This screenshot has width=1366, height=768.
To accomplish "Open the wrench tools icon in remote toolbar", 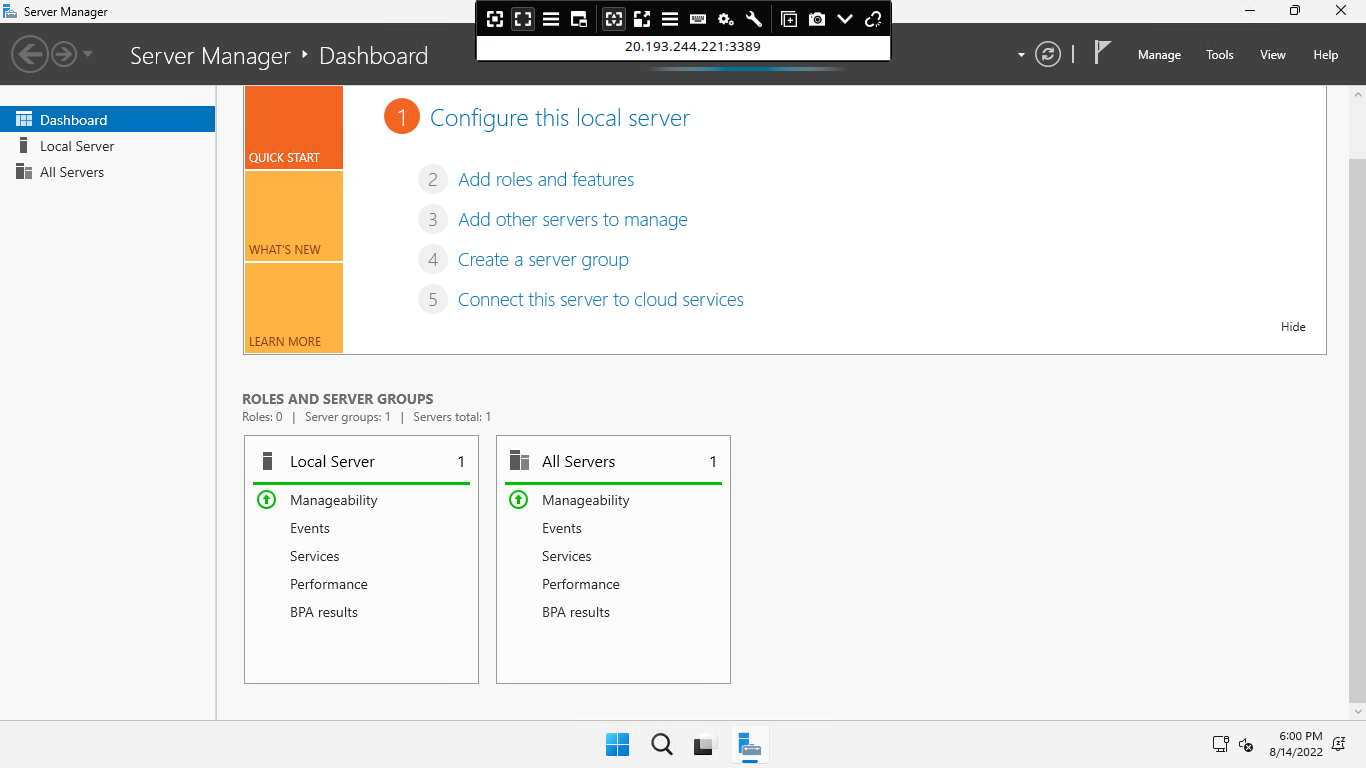I will point(754,19).
